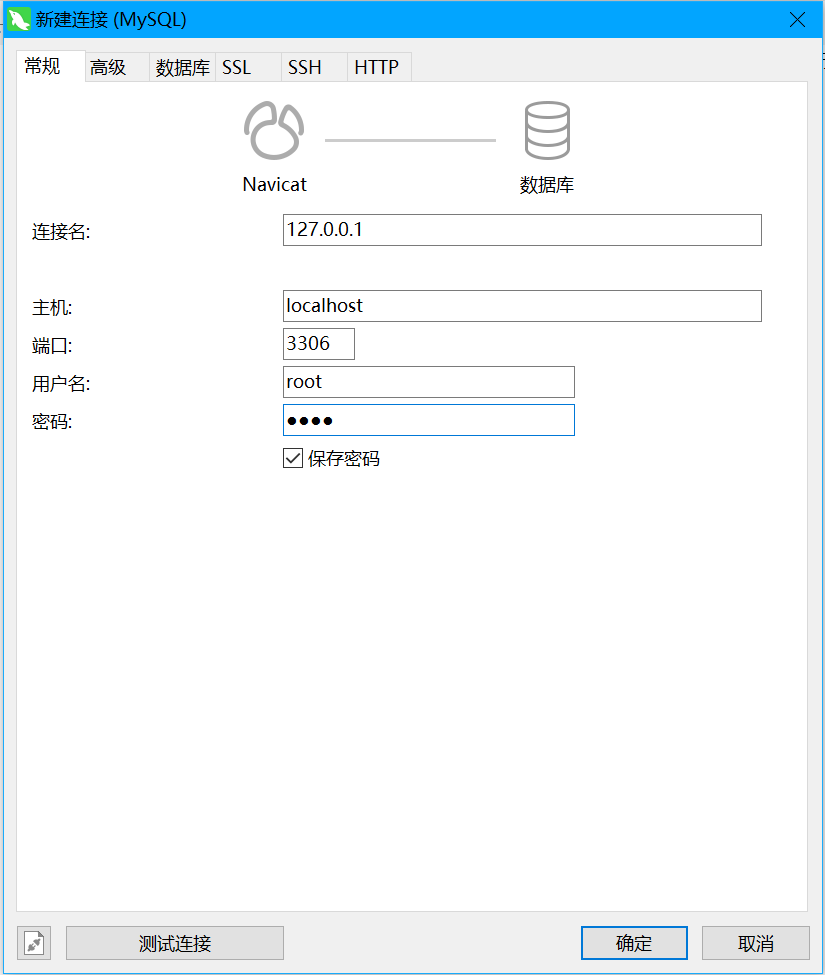This screenshot has height=975, width=825.
Task: Click the 测试连接 button
Action: [x=175, y=943]
